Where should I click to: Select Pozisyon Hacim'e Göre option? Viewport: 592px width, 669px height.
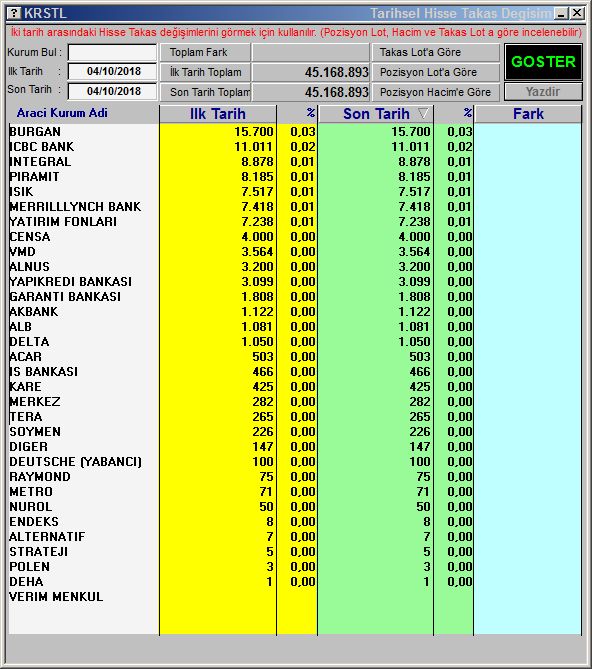(x=435, y=92)
